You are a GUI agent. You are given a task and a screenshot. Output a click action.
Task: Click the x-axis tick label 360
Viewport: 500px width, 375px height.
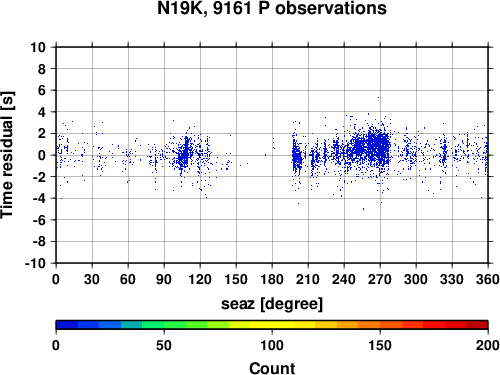pos(488,279)
